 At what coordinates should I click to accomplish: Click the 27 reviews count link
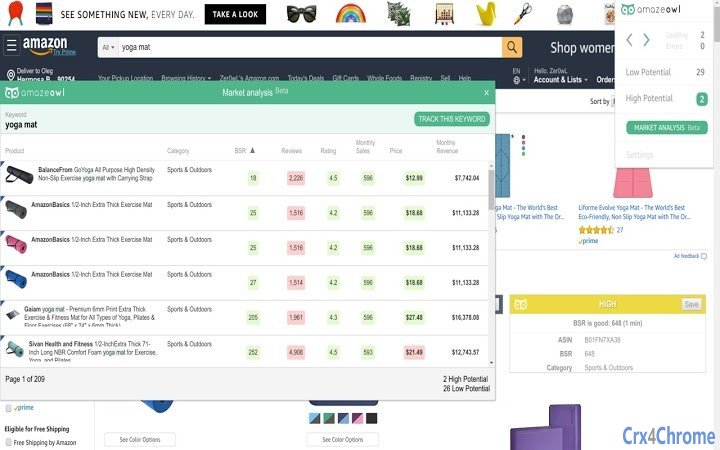620,230
